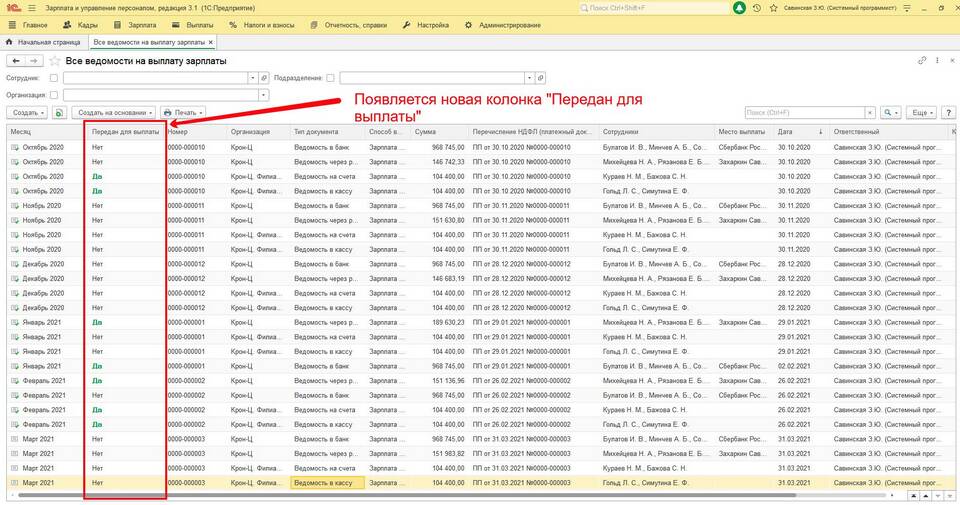
Task: Open form options three-dots menu
Action: (937, 60)
